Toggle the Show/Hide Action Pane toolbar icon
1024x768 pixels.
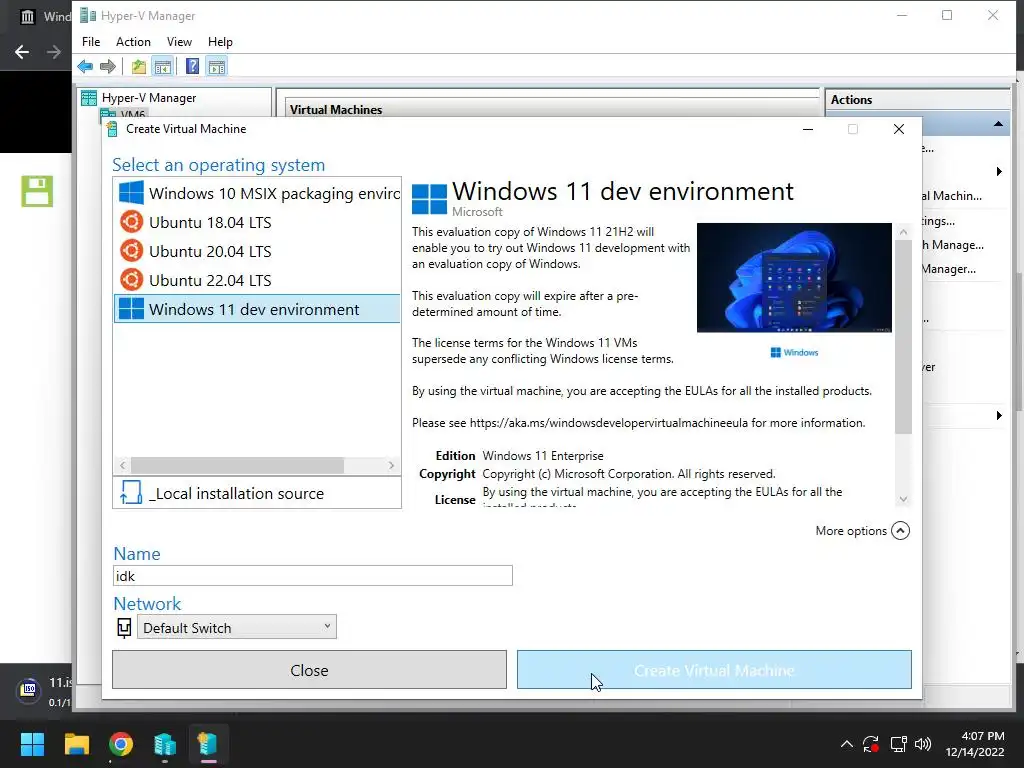pyautogui.click(x=217, y=66)
